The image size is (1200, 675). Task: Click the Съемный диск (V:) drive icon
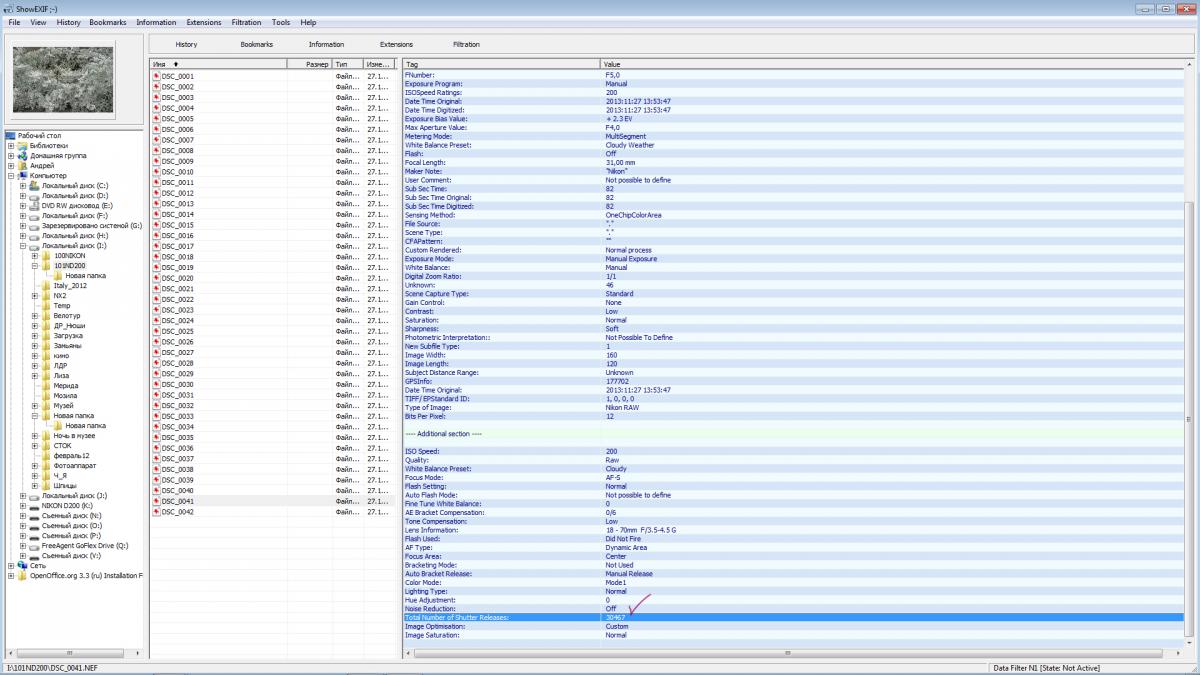[x=34, y=555]
